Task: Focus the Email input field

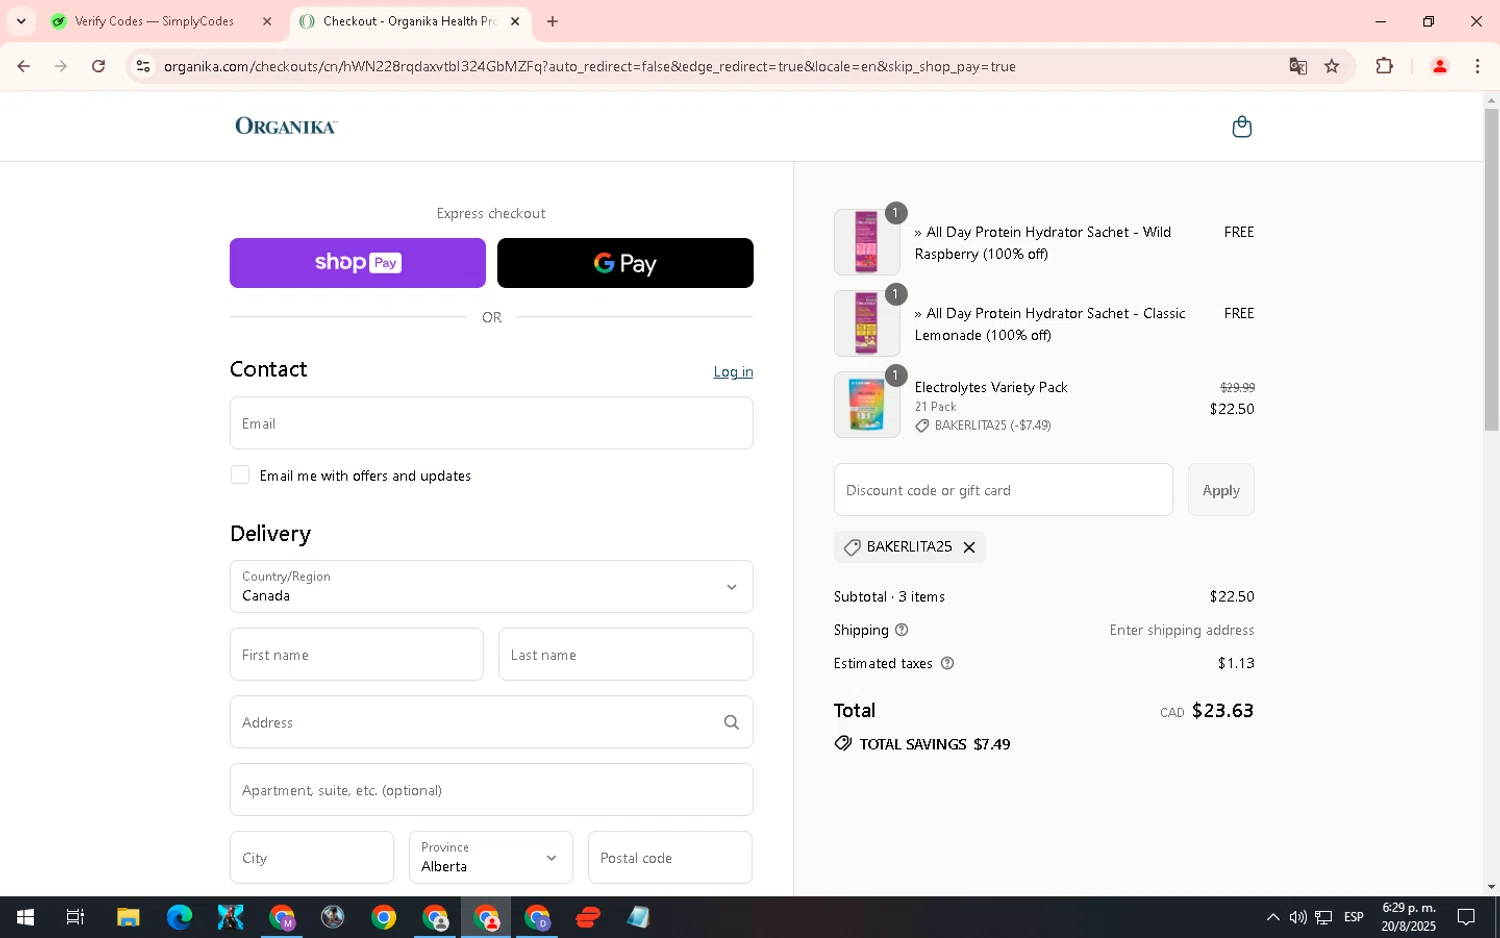Action: (x=491, y=423)
